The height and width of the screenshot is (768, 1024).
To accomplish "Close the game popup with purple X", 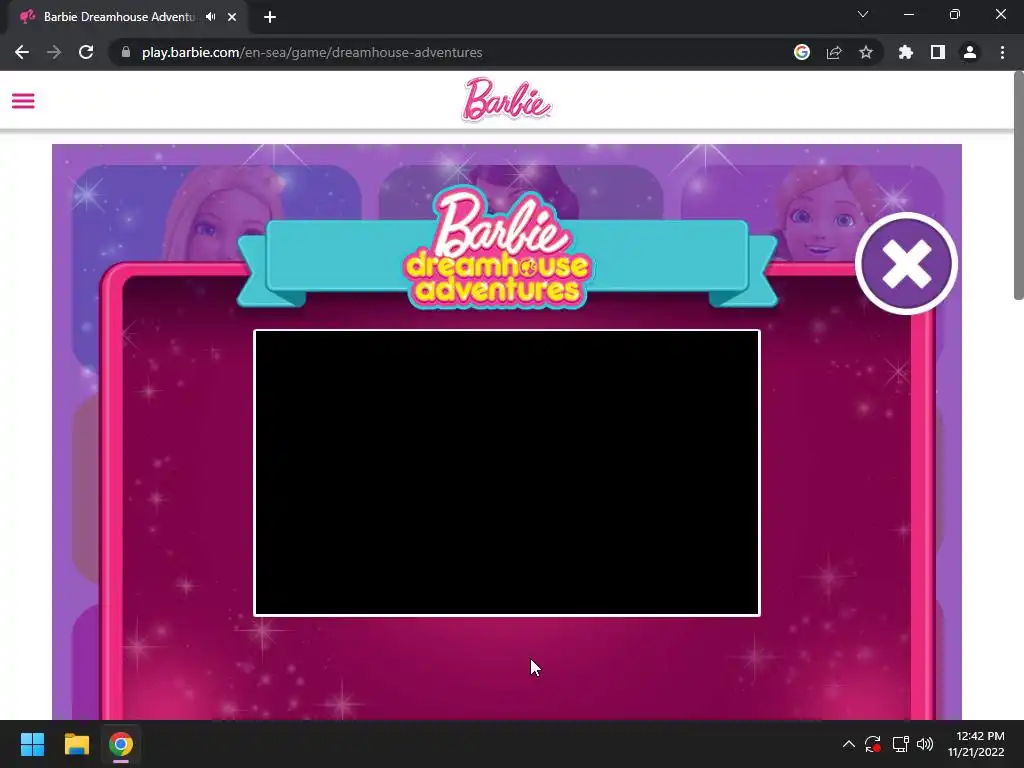I will click(906, 264).
